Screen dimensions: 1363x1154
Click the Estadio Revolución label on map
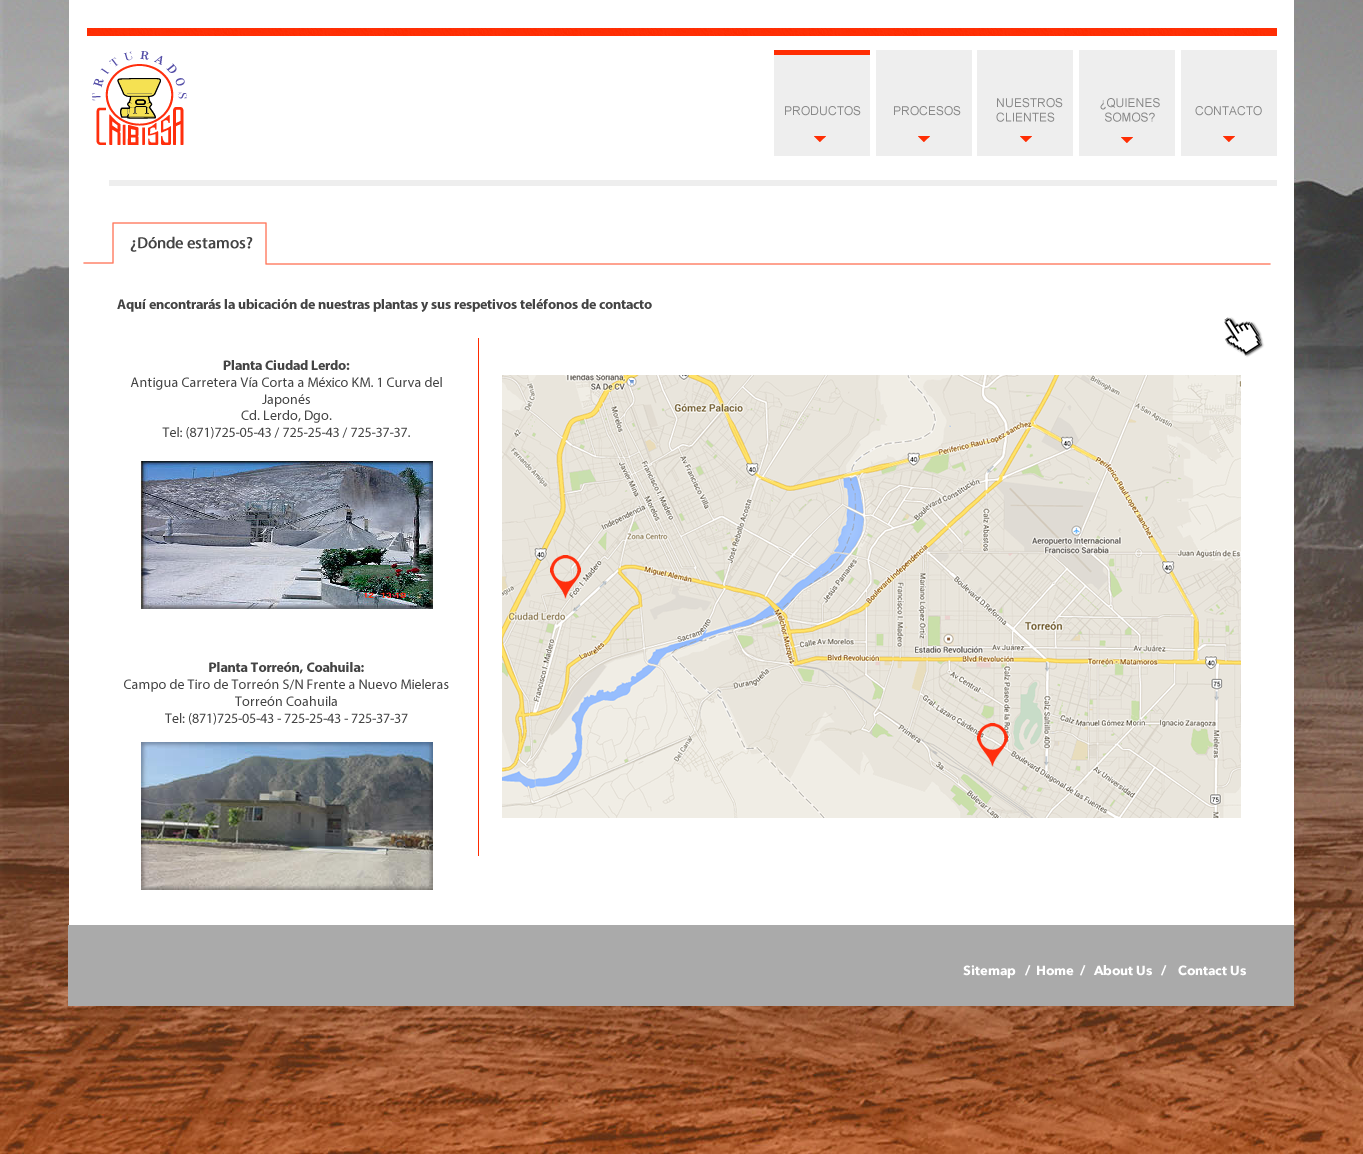[948, 650]
